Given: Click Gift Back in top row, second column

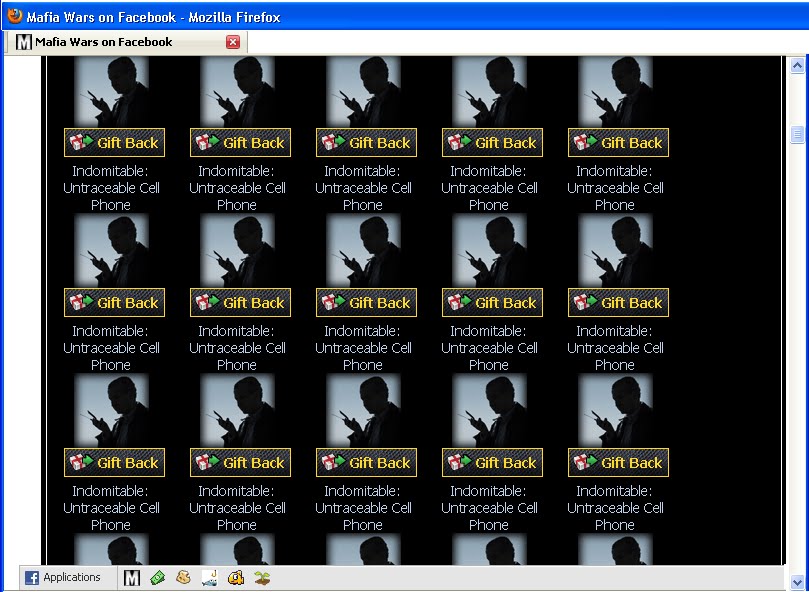Looking at the screenshot, I should [x=240, y=142].
